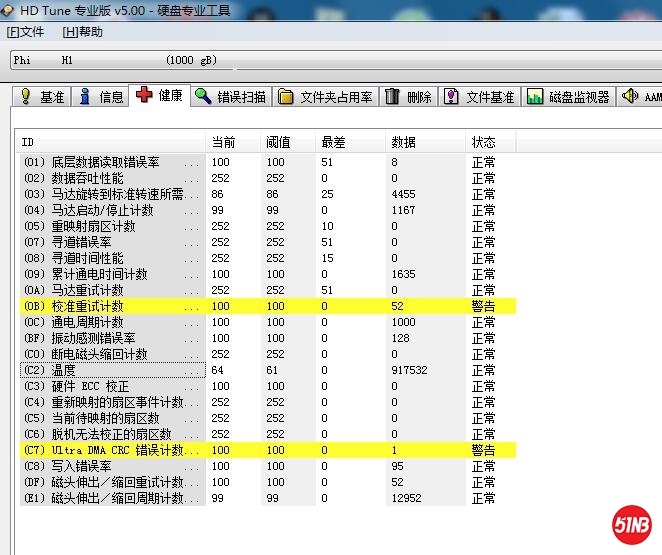Click the blue 信息 info icon
The image size is (662, 555).
(x=86, y=97)
